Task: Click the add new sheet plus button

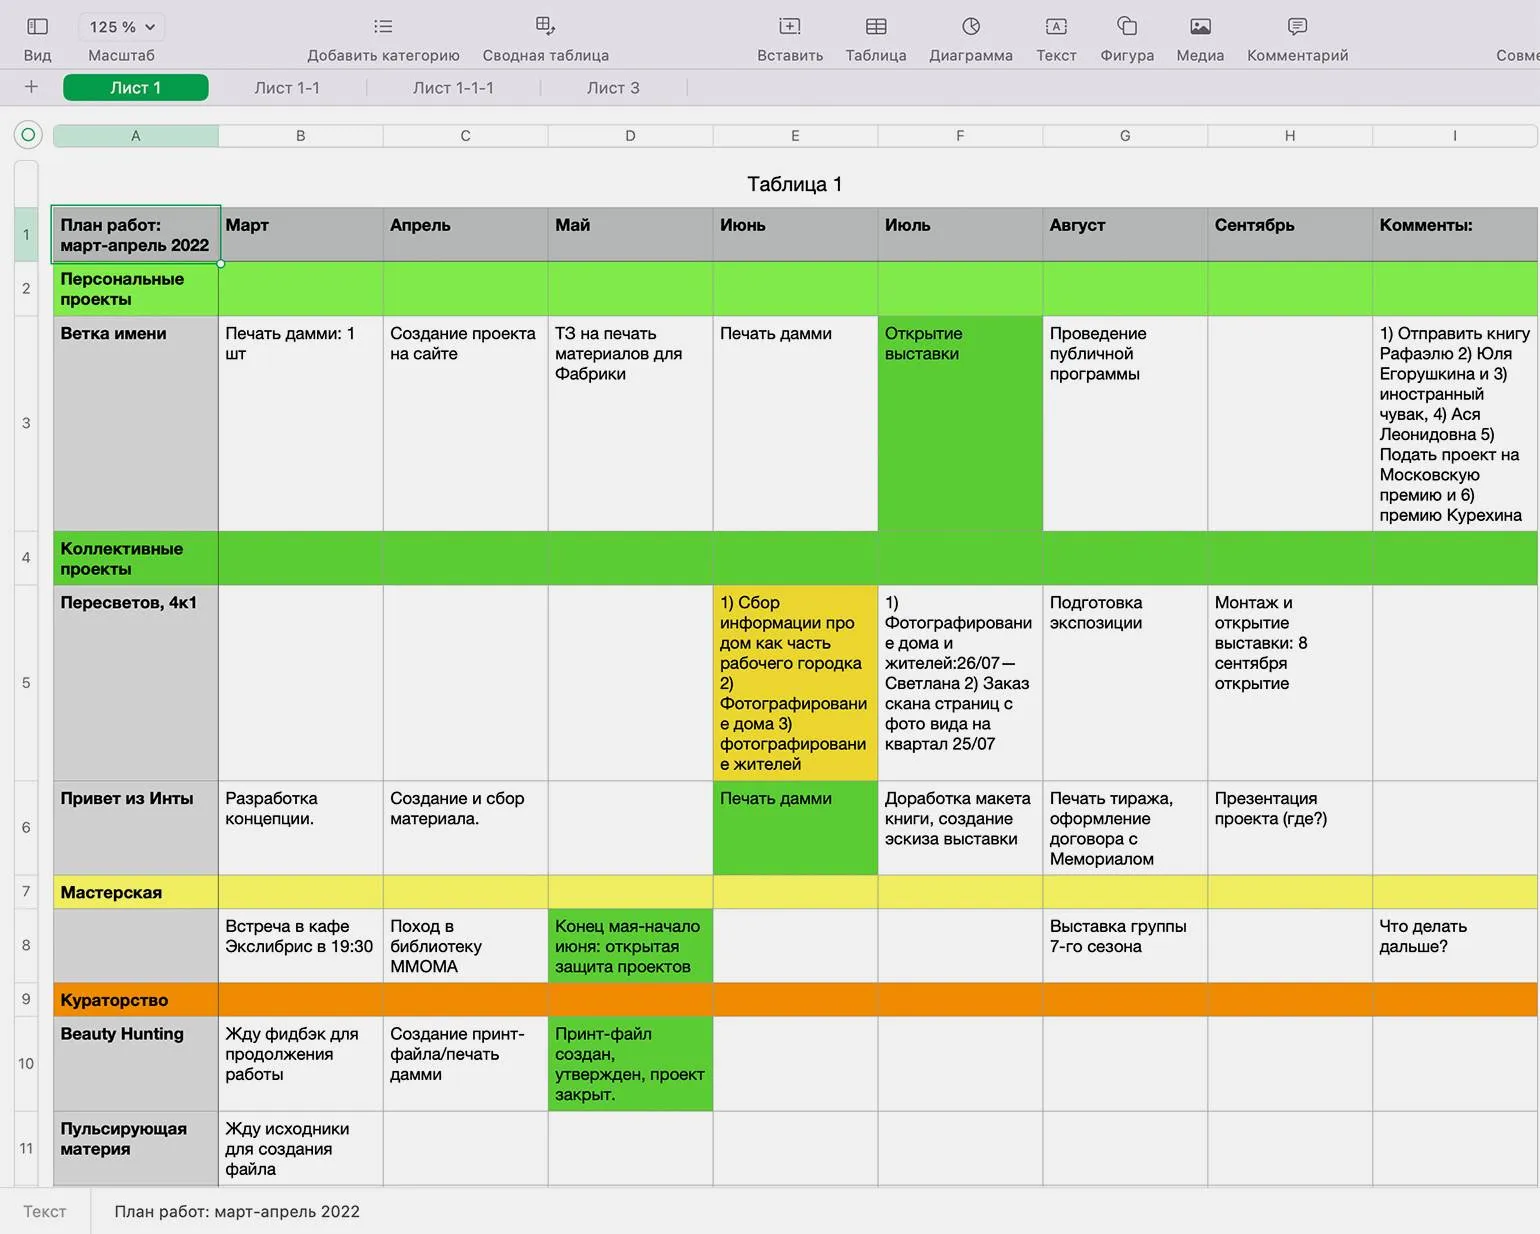Action: point(31,87)
